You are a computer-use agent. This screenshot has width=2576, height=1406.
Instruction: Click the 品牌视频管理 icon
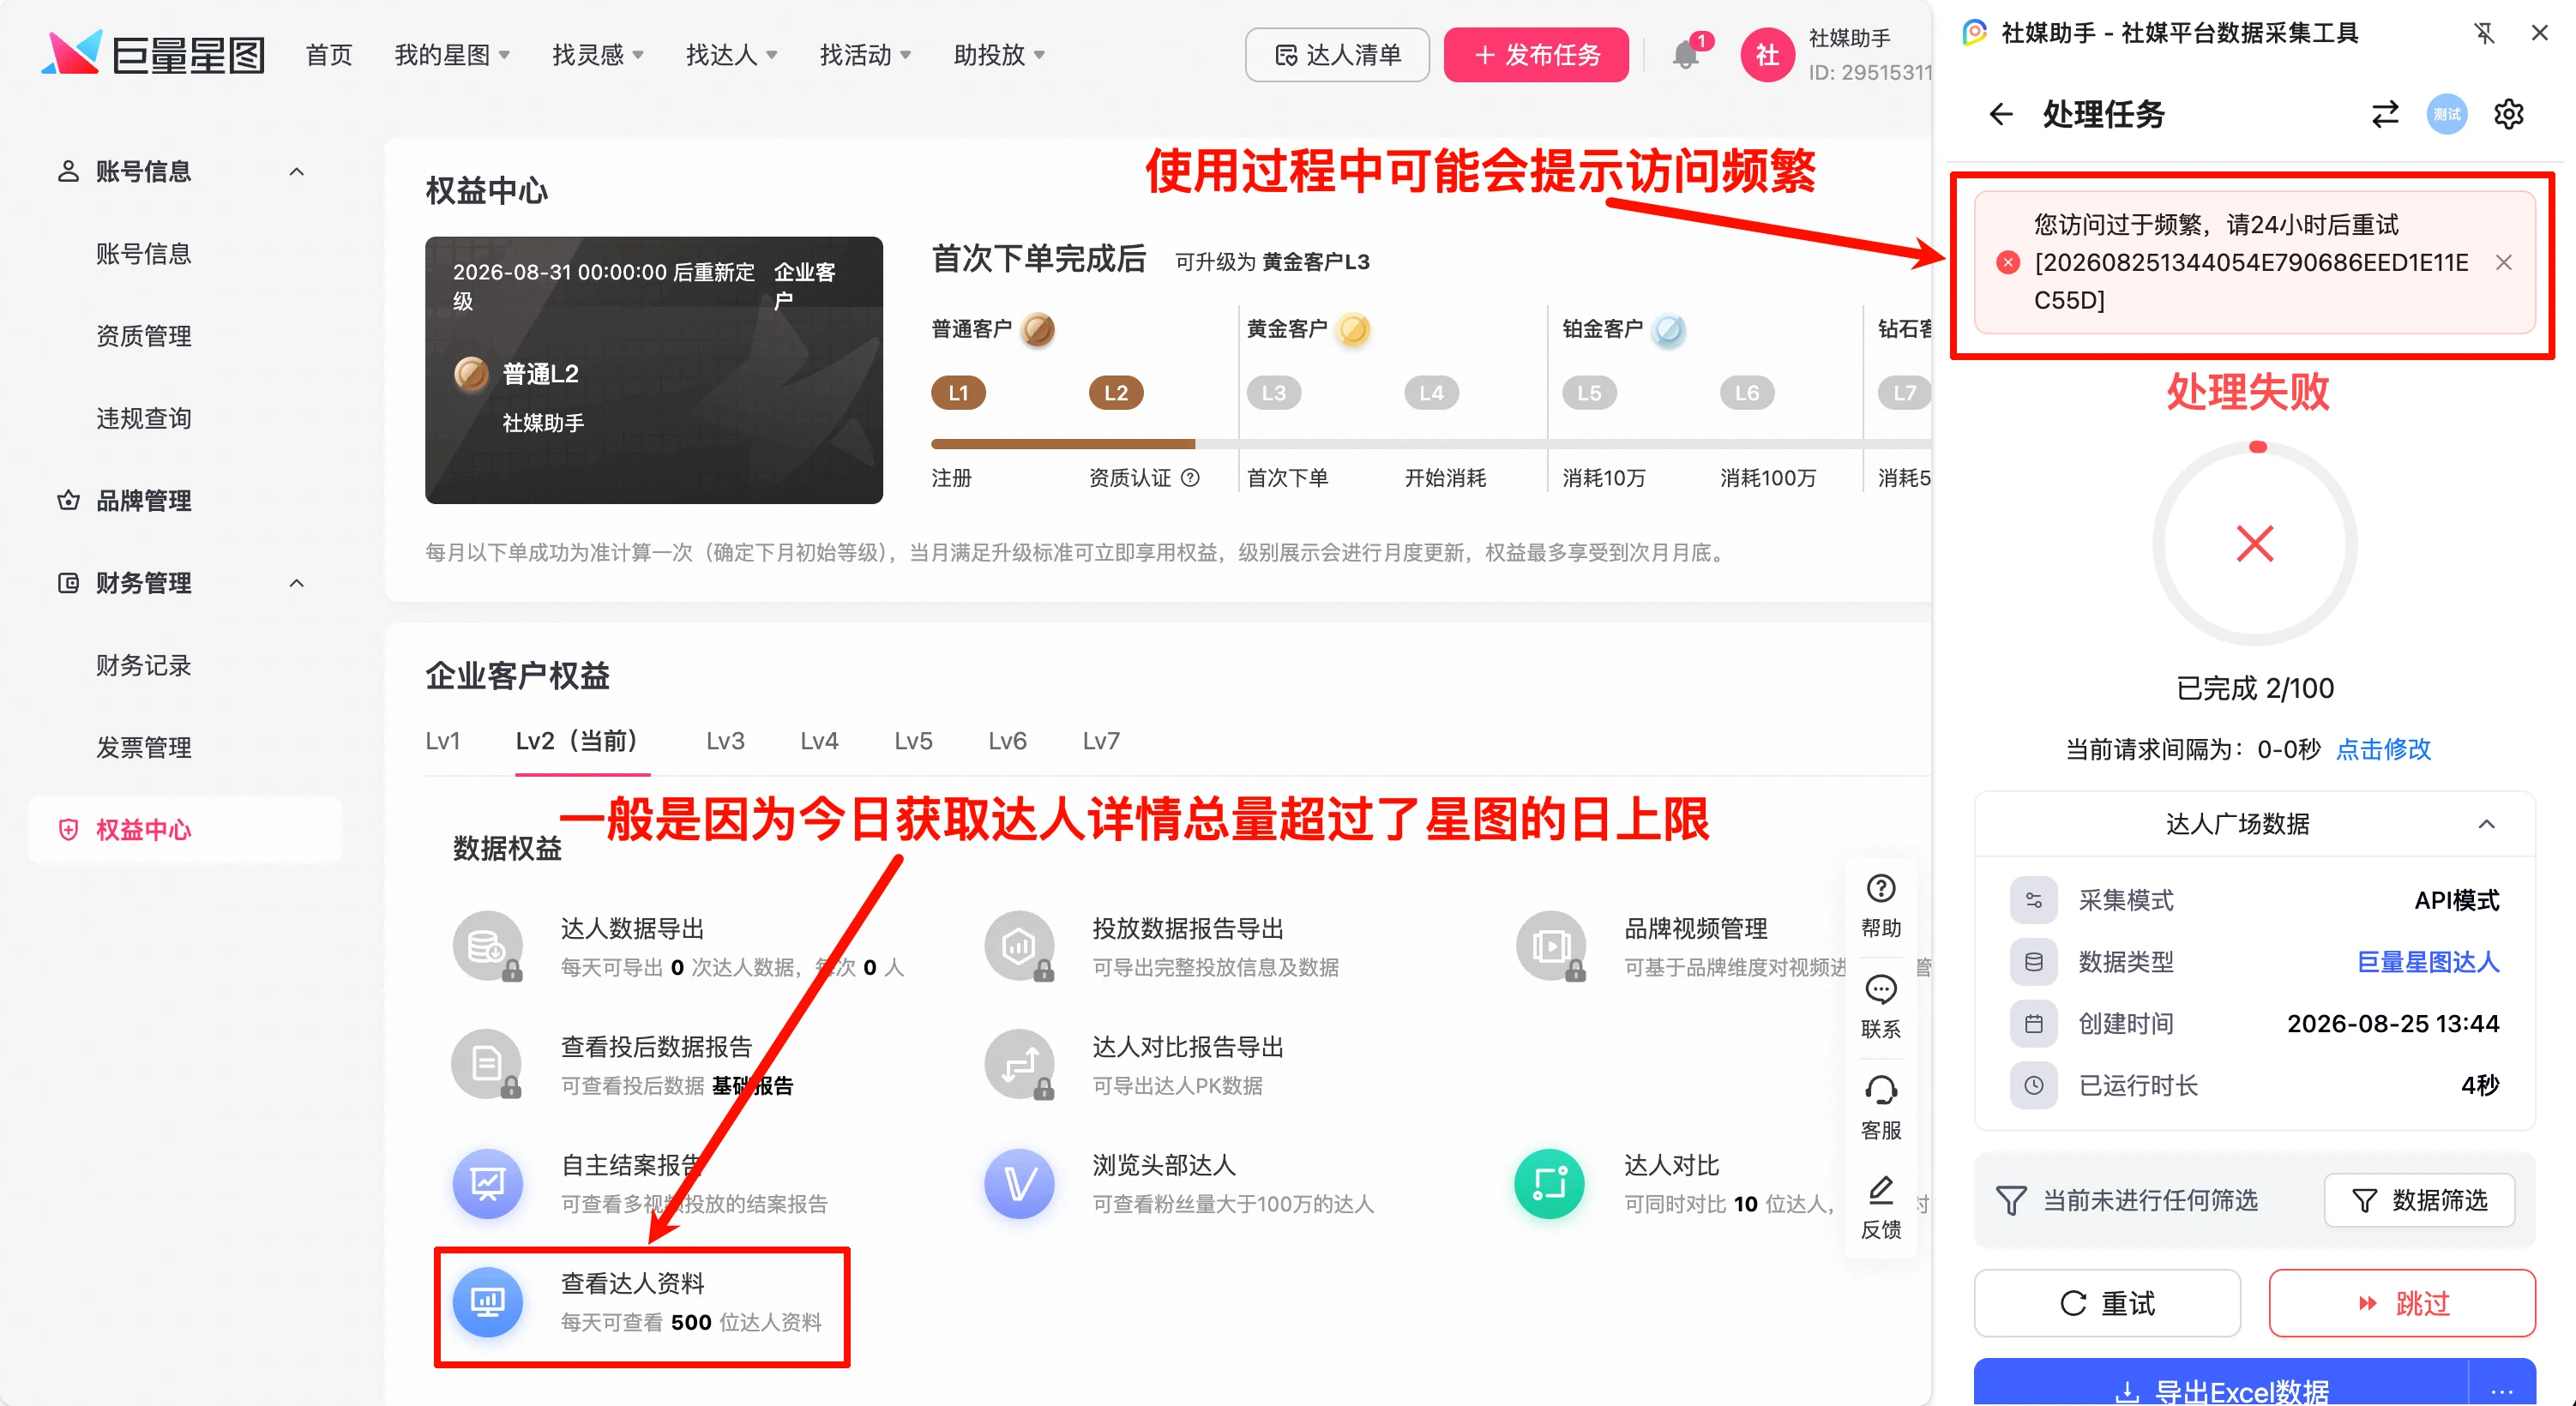1550,945
